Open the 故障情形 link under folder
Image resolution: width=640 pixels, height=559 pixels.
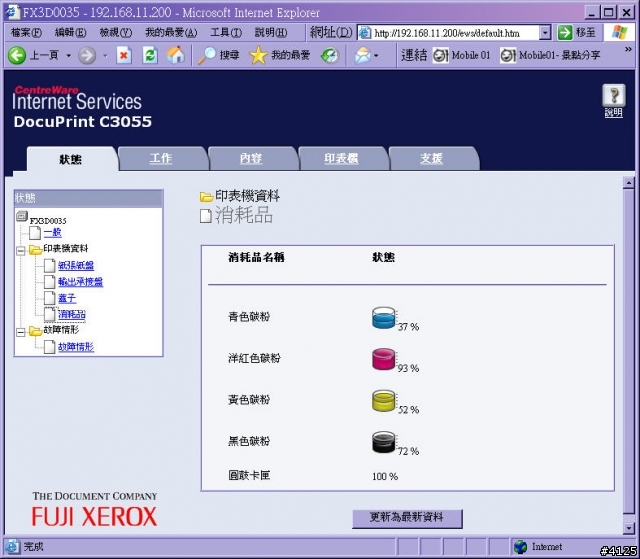tap(76, 347)
